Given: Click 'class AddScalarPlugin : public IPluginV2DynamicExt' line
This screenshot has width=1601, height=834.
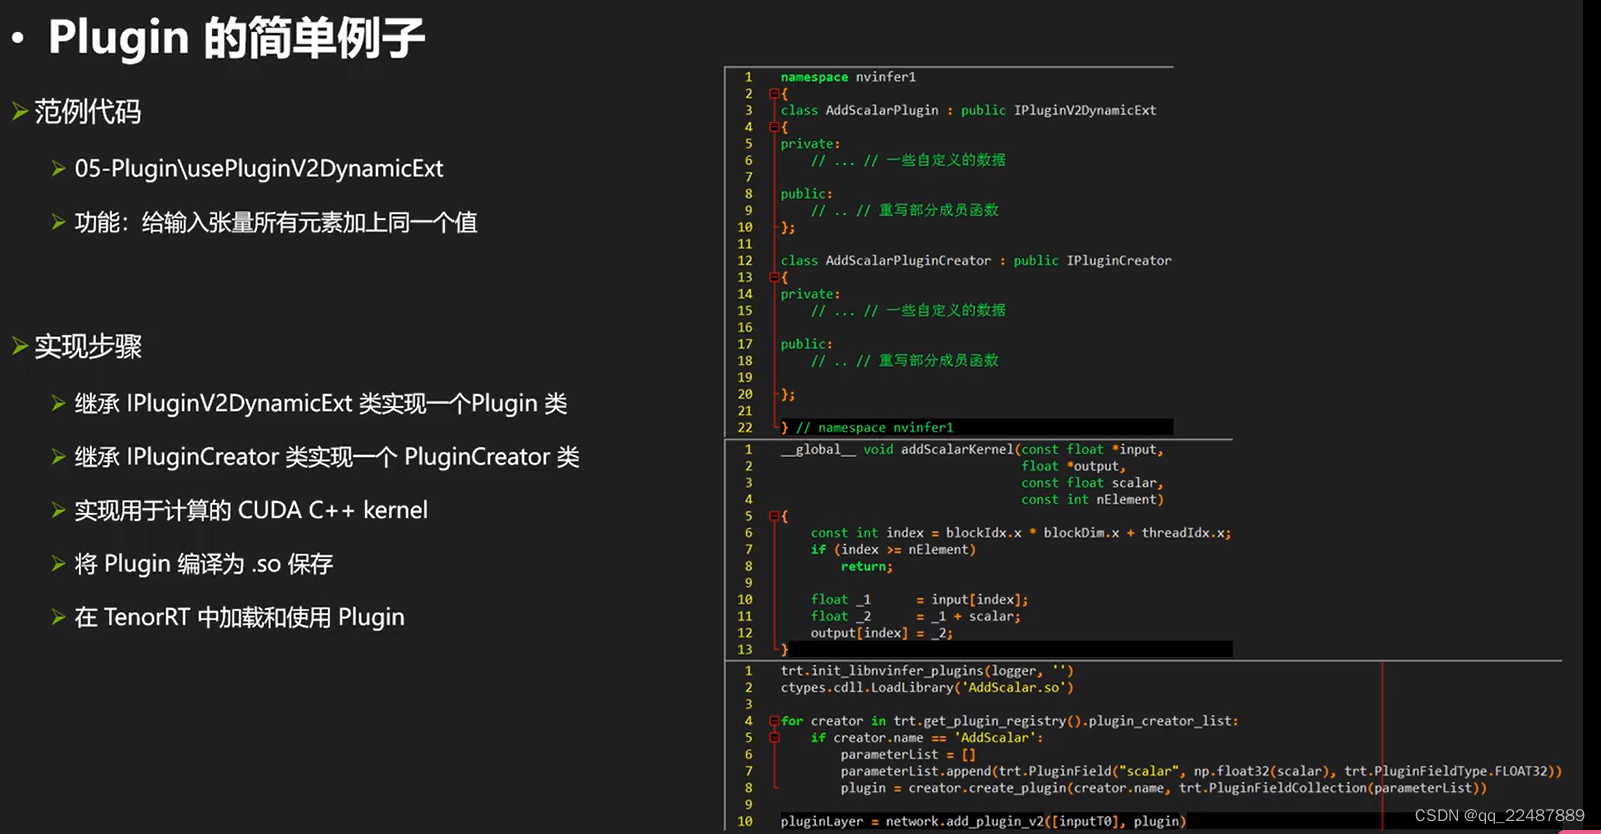Looking at the screenshot, I should pyautogui.click(x=968, y=110).
